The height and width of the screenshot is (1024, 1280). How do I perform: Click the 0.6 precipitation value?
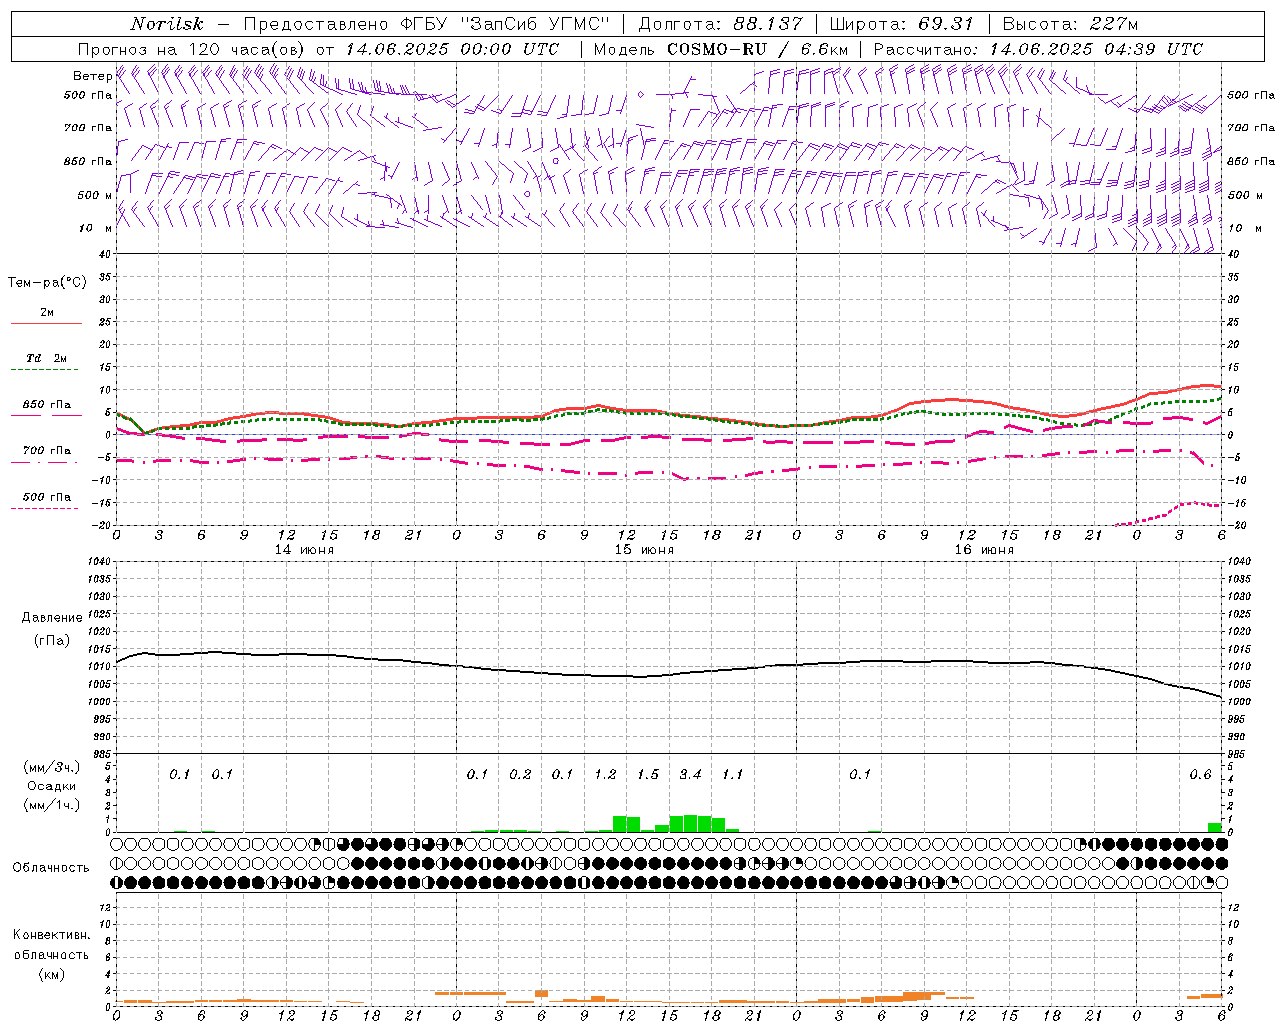1200,775
